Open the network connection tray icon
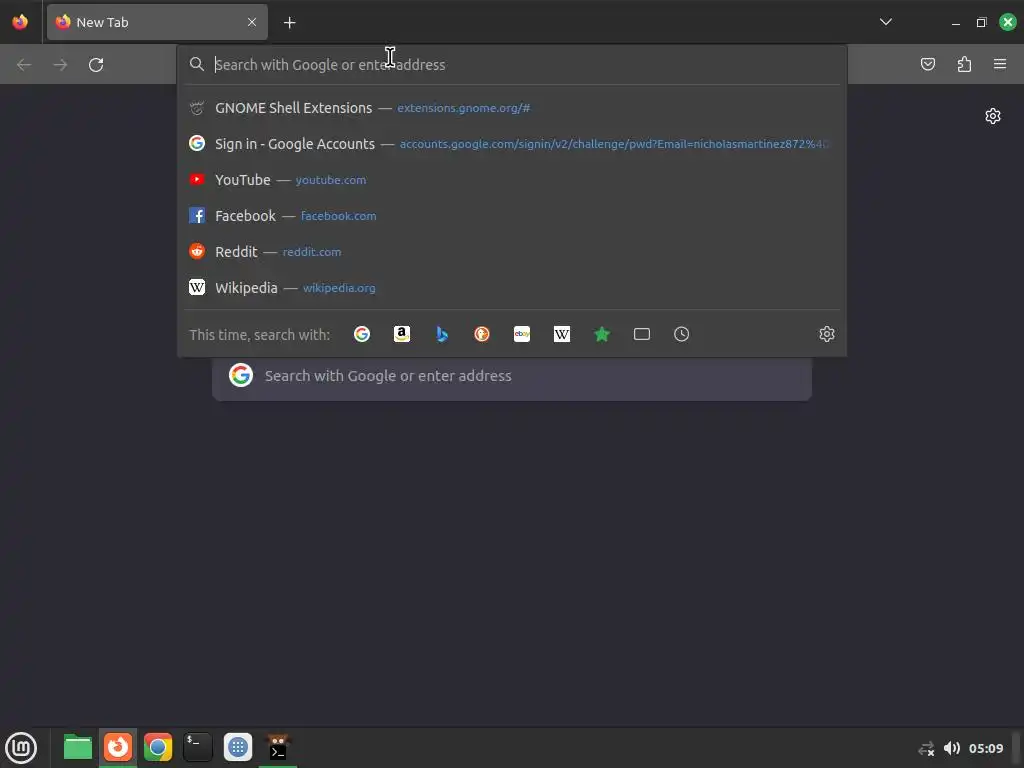The width and height of the screenshot is (1024, 768). [x=926, y=748]
